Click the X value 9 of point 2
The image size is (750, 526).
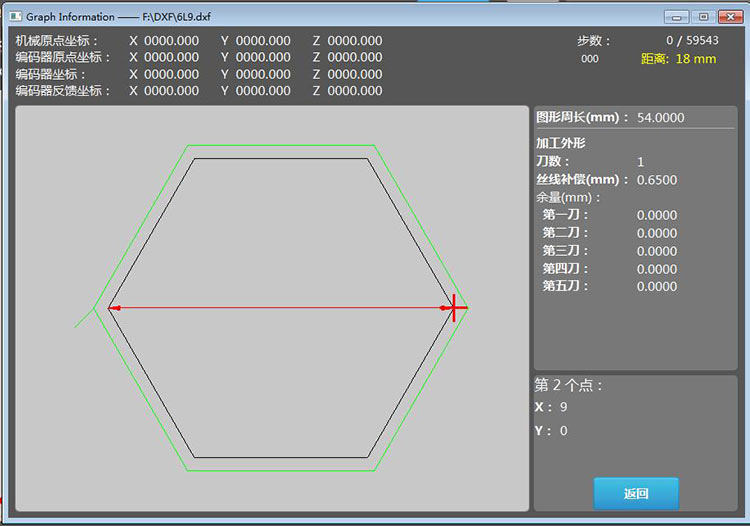tap(563, 407)
